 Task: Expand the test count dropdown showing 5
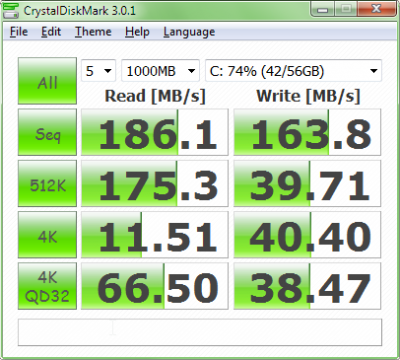pyautogui.click(x=98, y=71)
